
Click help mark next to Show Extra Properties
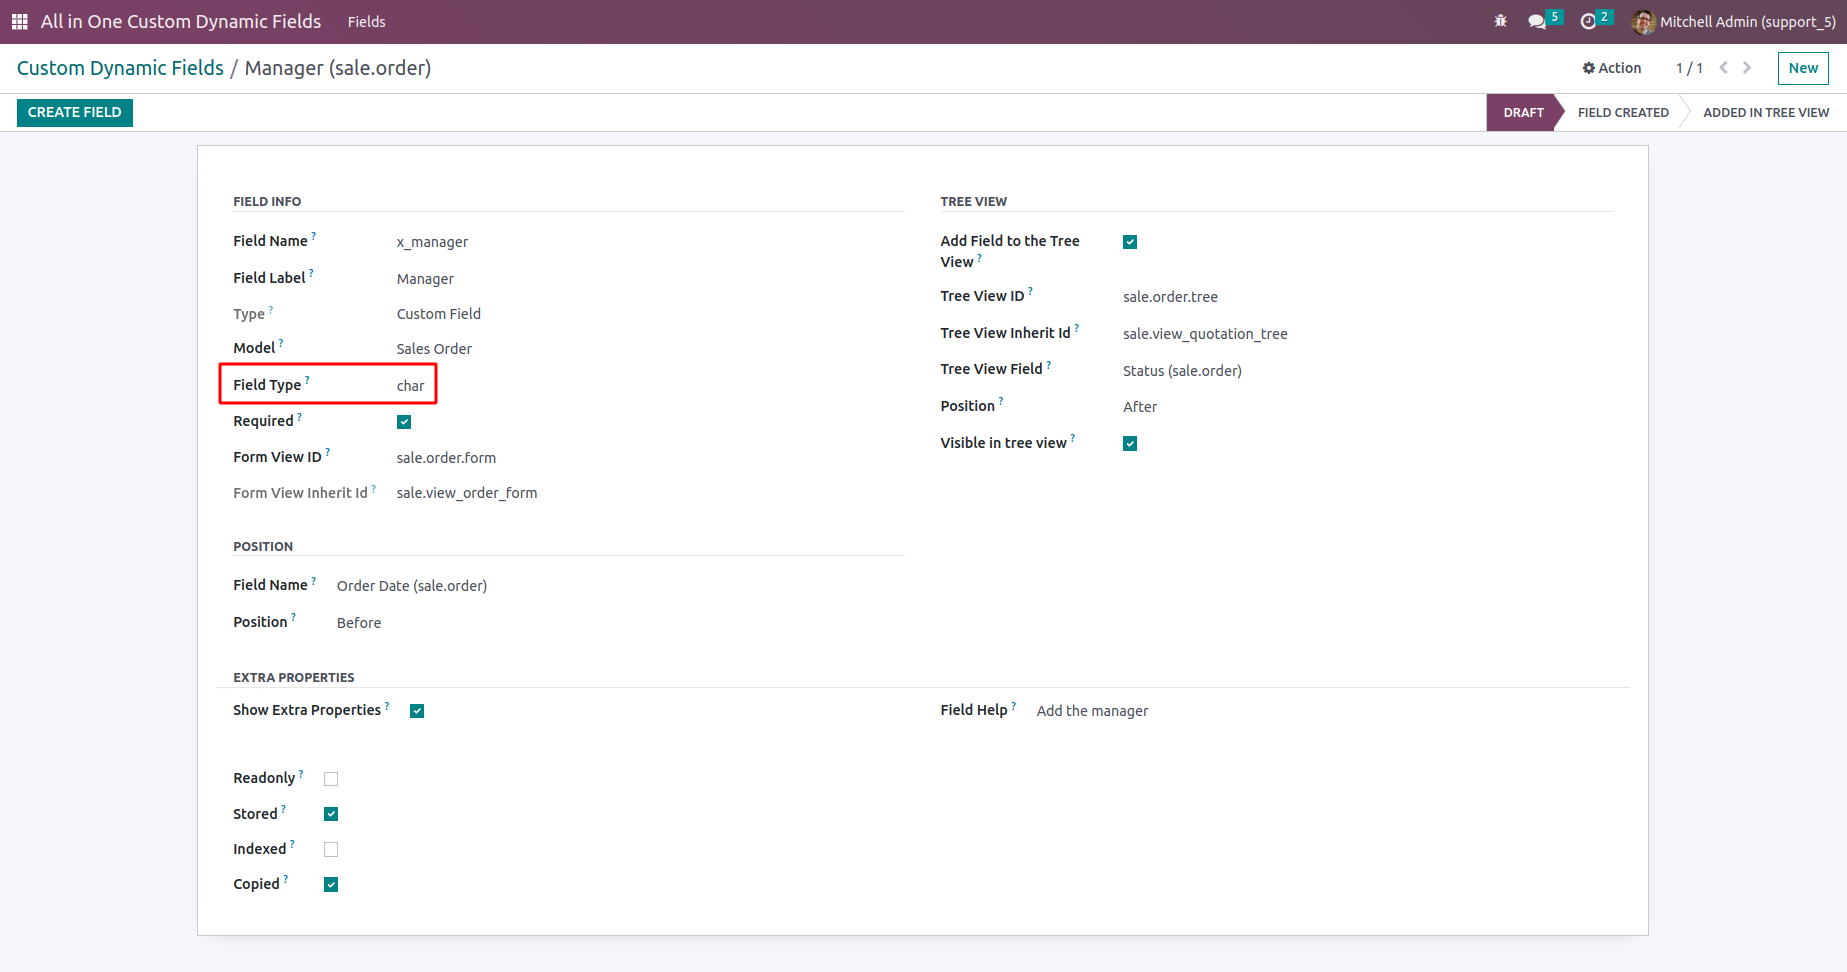(387, 705)
